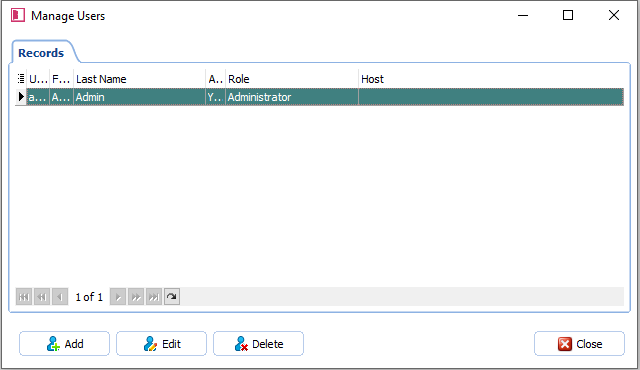Sort by Last Name column header
The width and height of the screenshot is (640, 370).
pos(140,79)
